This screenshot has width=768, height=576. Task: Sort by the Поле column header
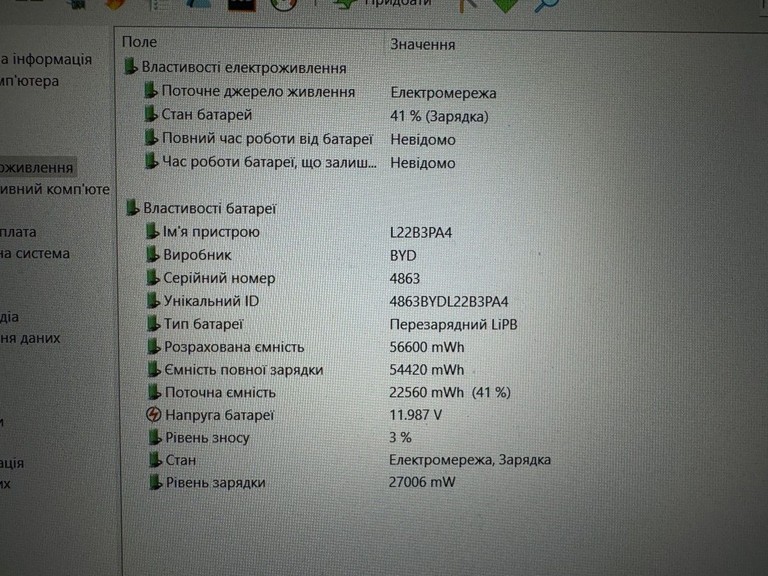(140, 42)
